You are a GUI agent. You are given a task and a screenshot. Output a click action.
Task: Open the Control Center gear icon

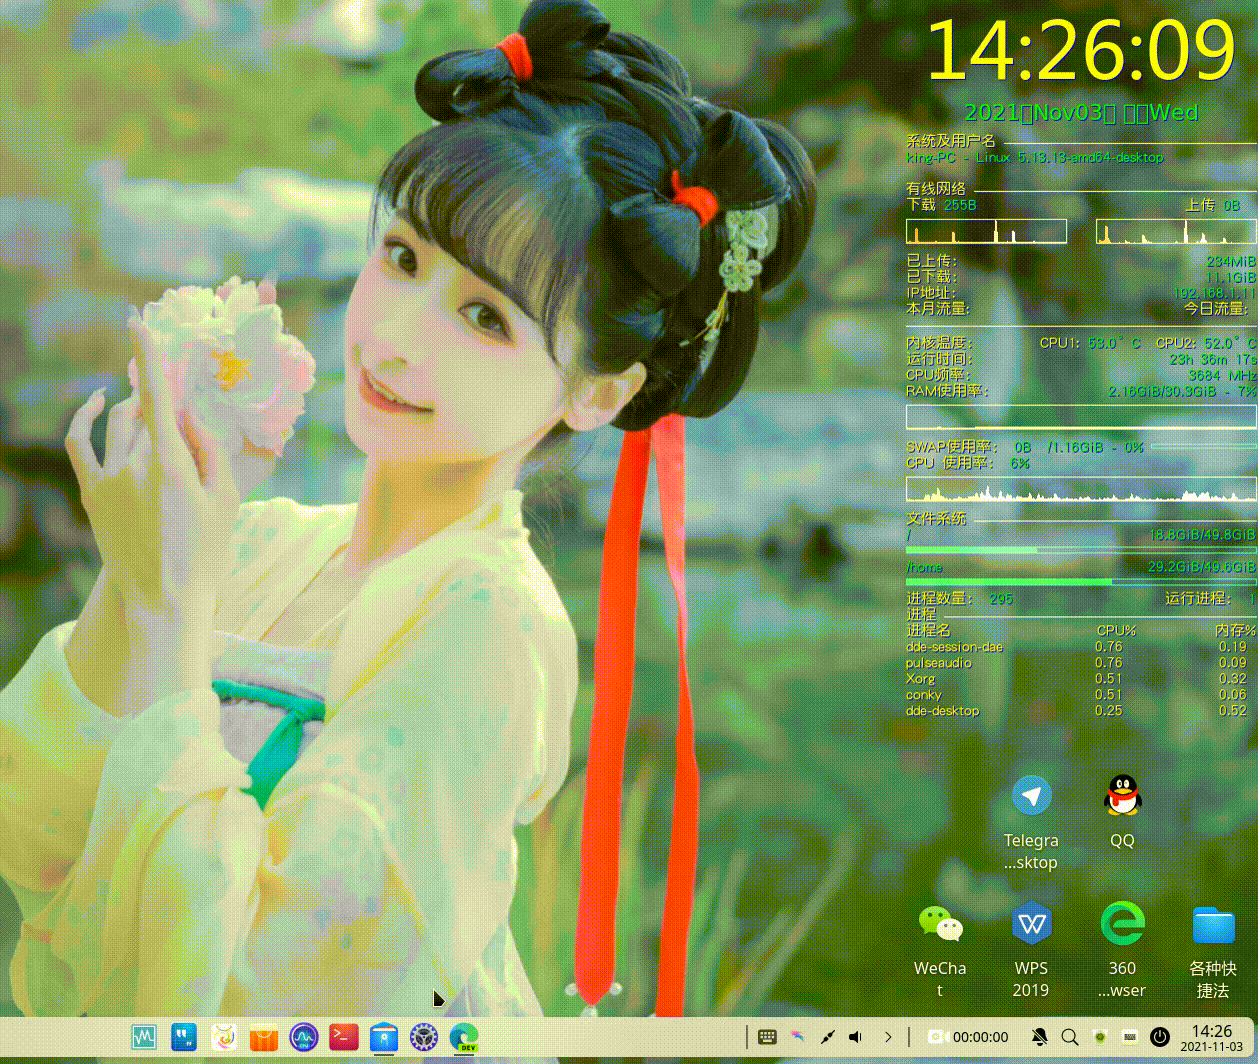click(424, 1037)
